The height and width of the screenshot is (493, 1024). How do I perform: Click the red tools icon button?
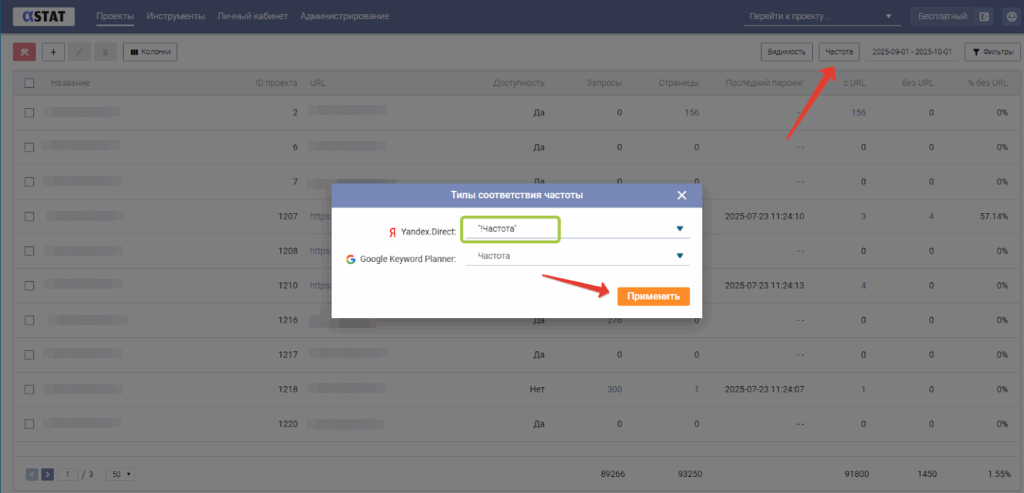coord(25,51)
